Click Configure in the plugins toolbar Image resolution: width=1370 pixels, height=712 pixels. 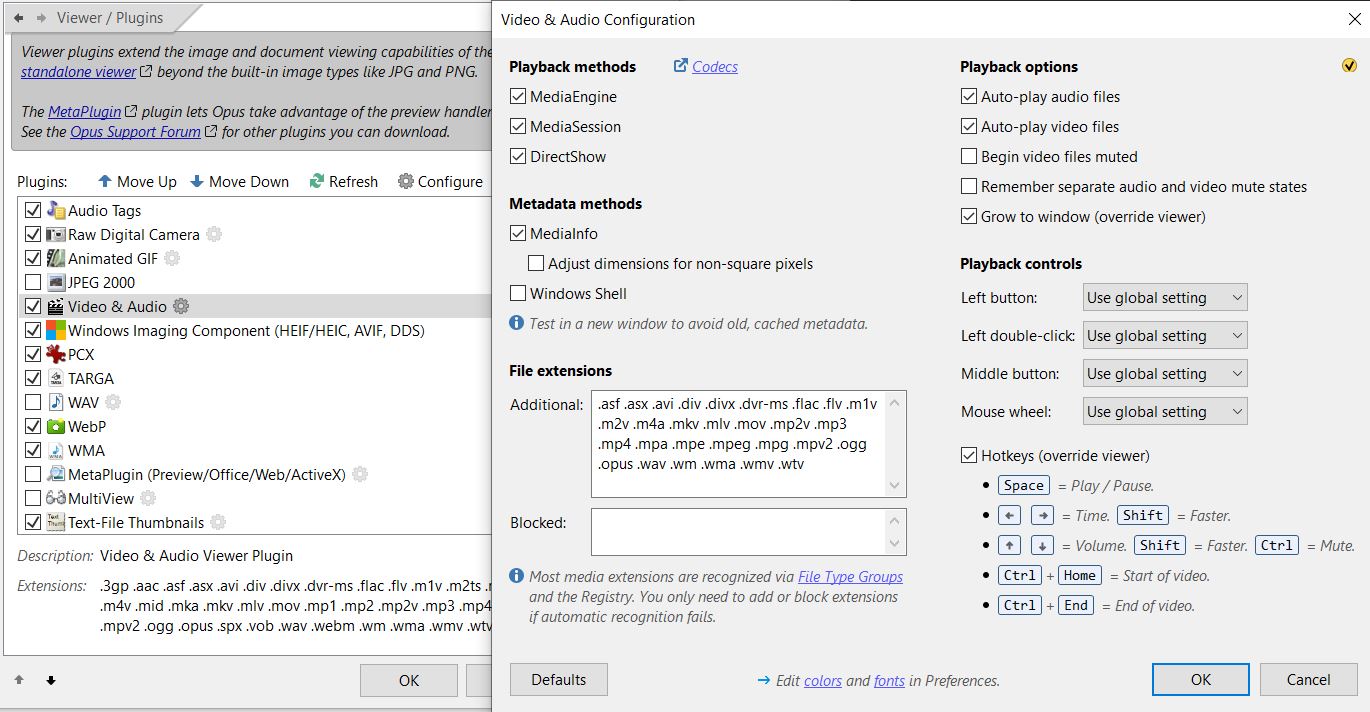click(440, 181)
